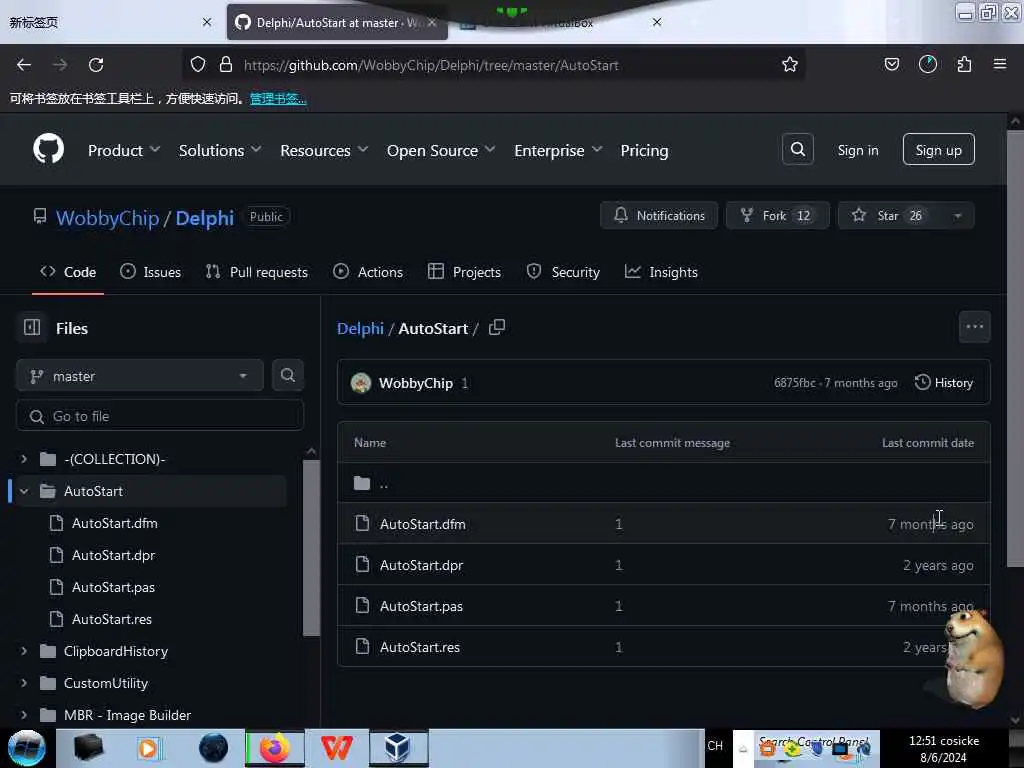This screenshot has width=1024, height=768.
Task: Click the Notifications button
Action: pyautogui.click(x=659, y=216)
